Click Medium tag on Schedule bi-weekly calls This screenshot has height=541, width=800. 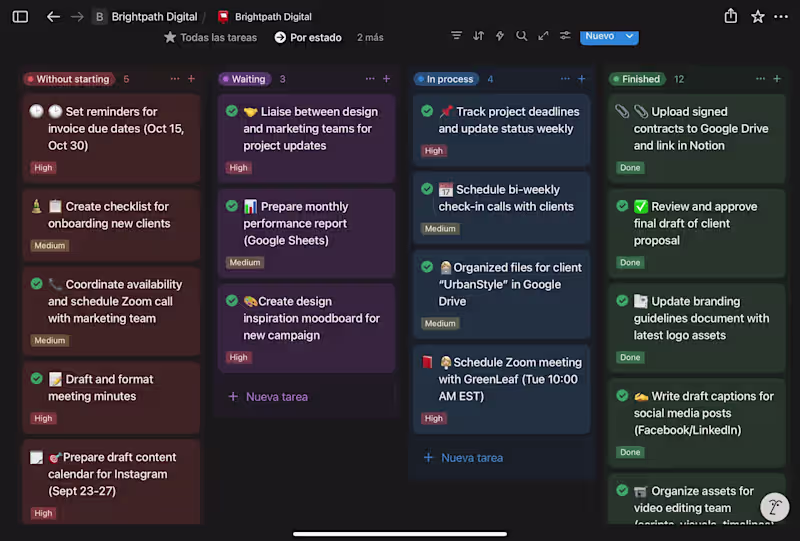click(x=440, y=229)
